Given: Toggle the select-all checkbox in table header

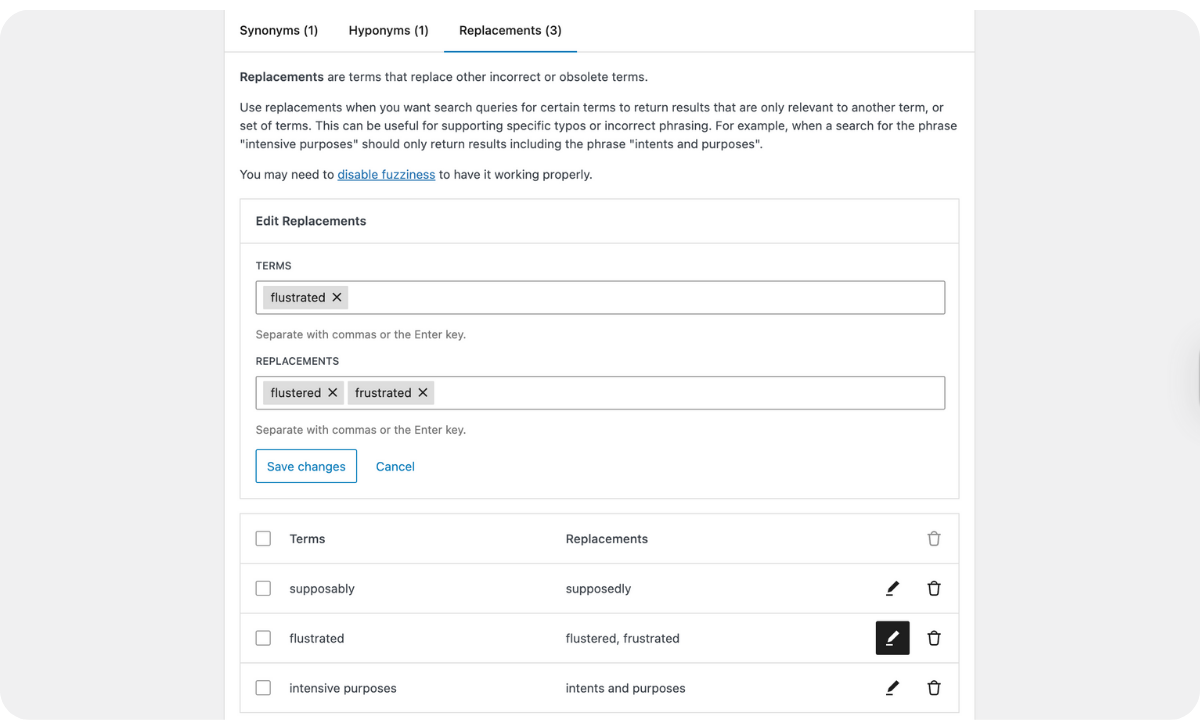Looking at the screenshot, I should (x=263, y=539).
